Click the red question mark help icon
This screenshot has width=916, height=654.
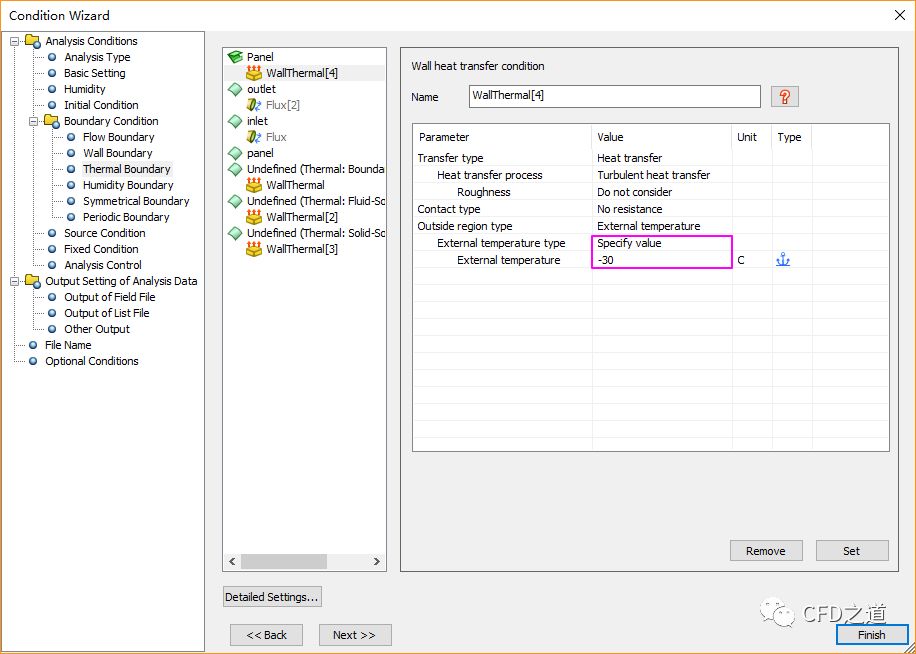tap(785, 96)
